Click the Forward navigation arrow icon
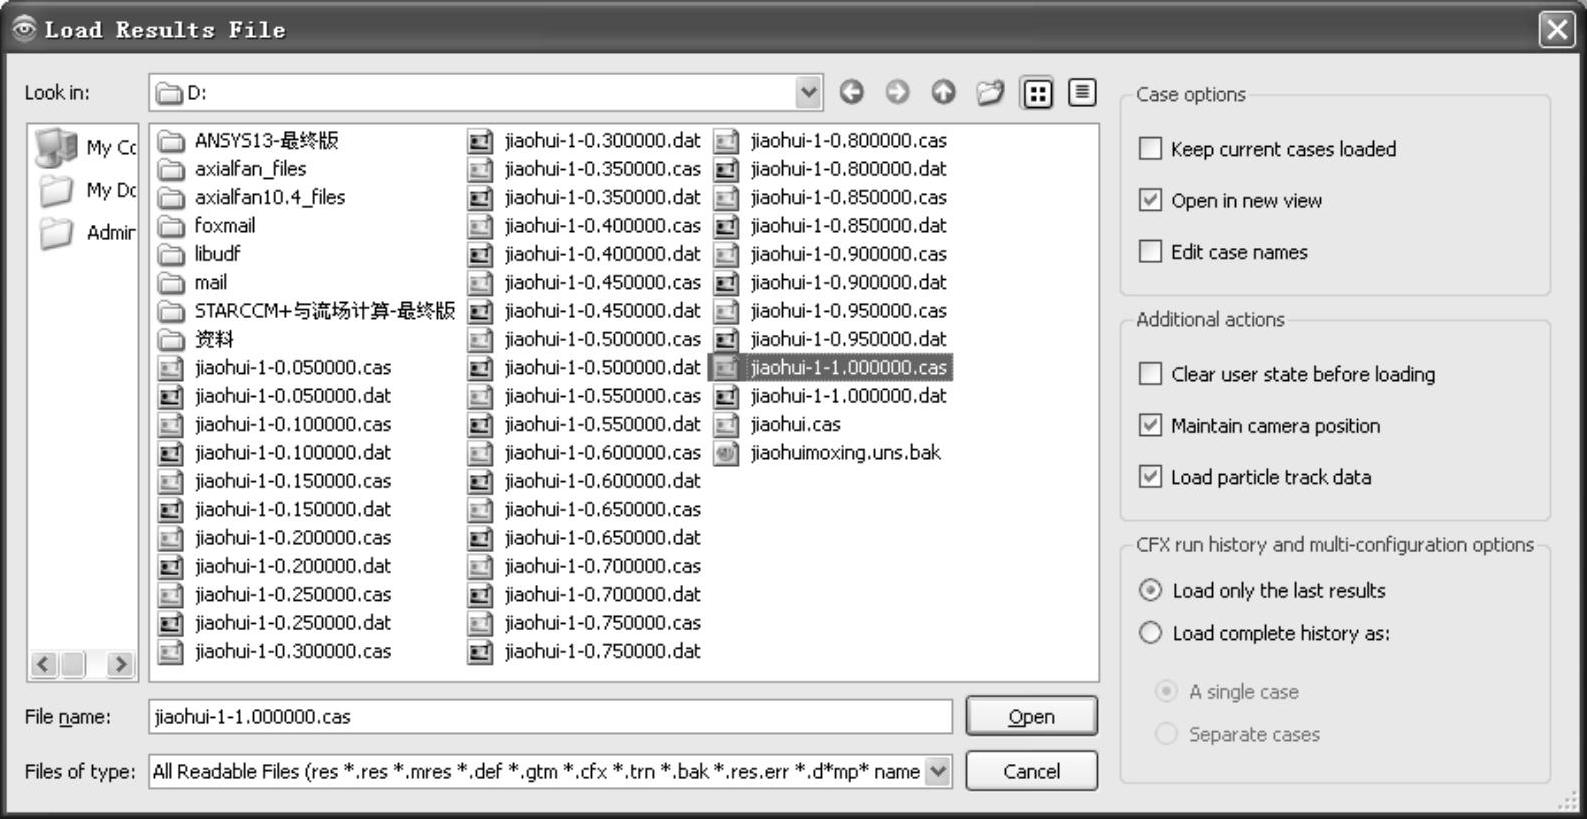This screenshot has width=1587, height=819. [x=897, y=93]
